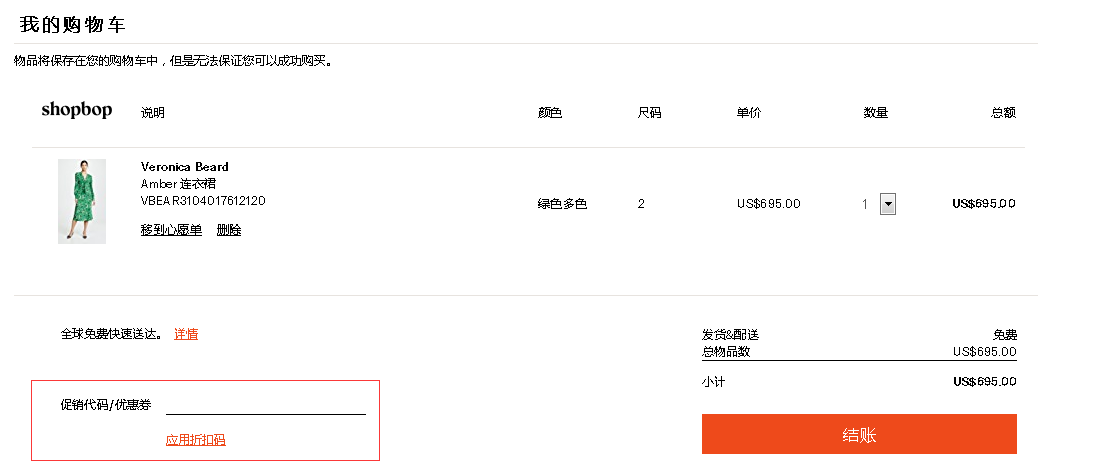This screenshot has height=476, width=1095.
Task: Click the Veronica Beard brand name
Action: tap(185, 167)
